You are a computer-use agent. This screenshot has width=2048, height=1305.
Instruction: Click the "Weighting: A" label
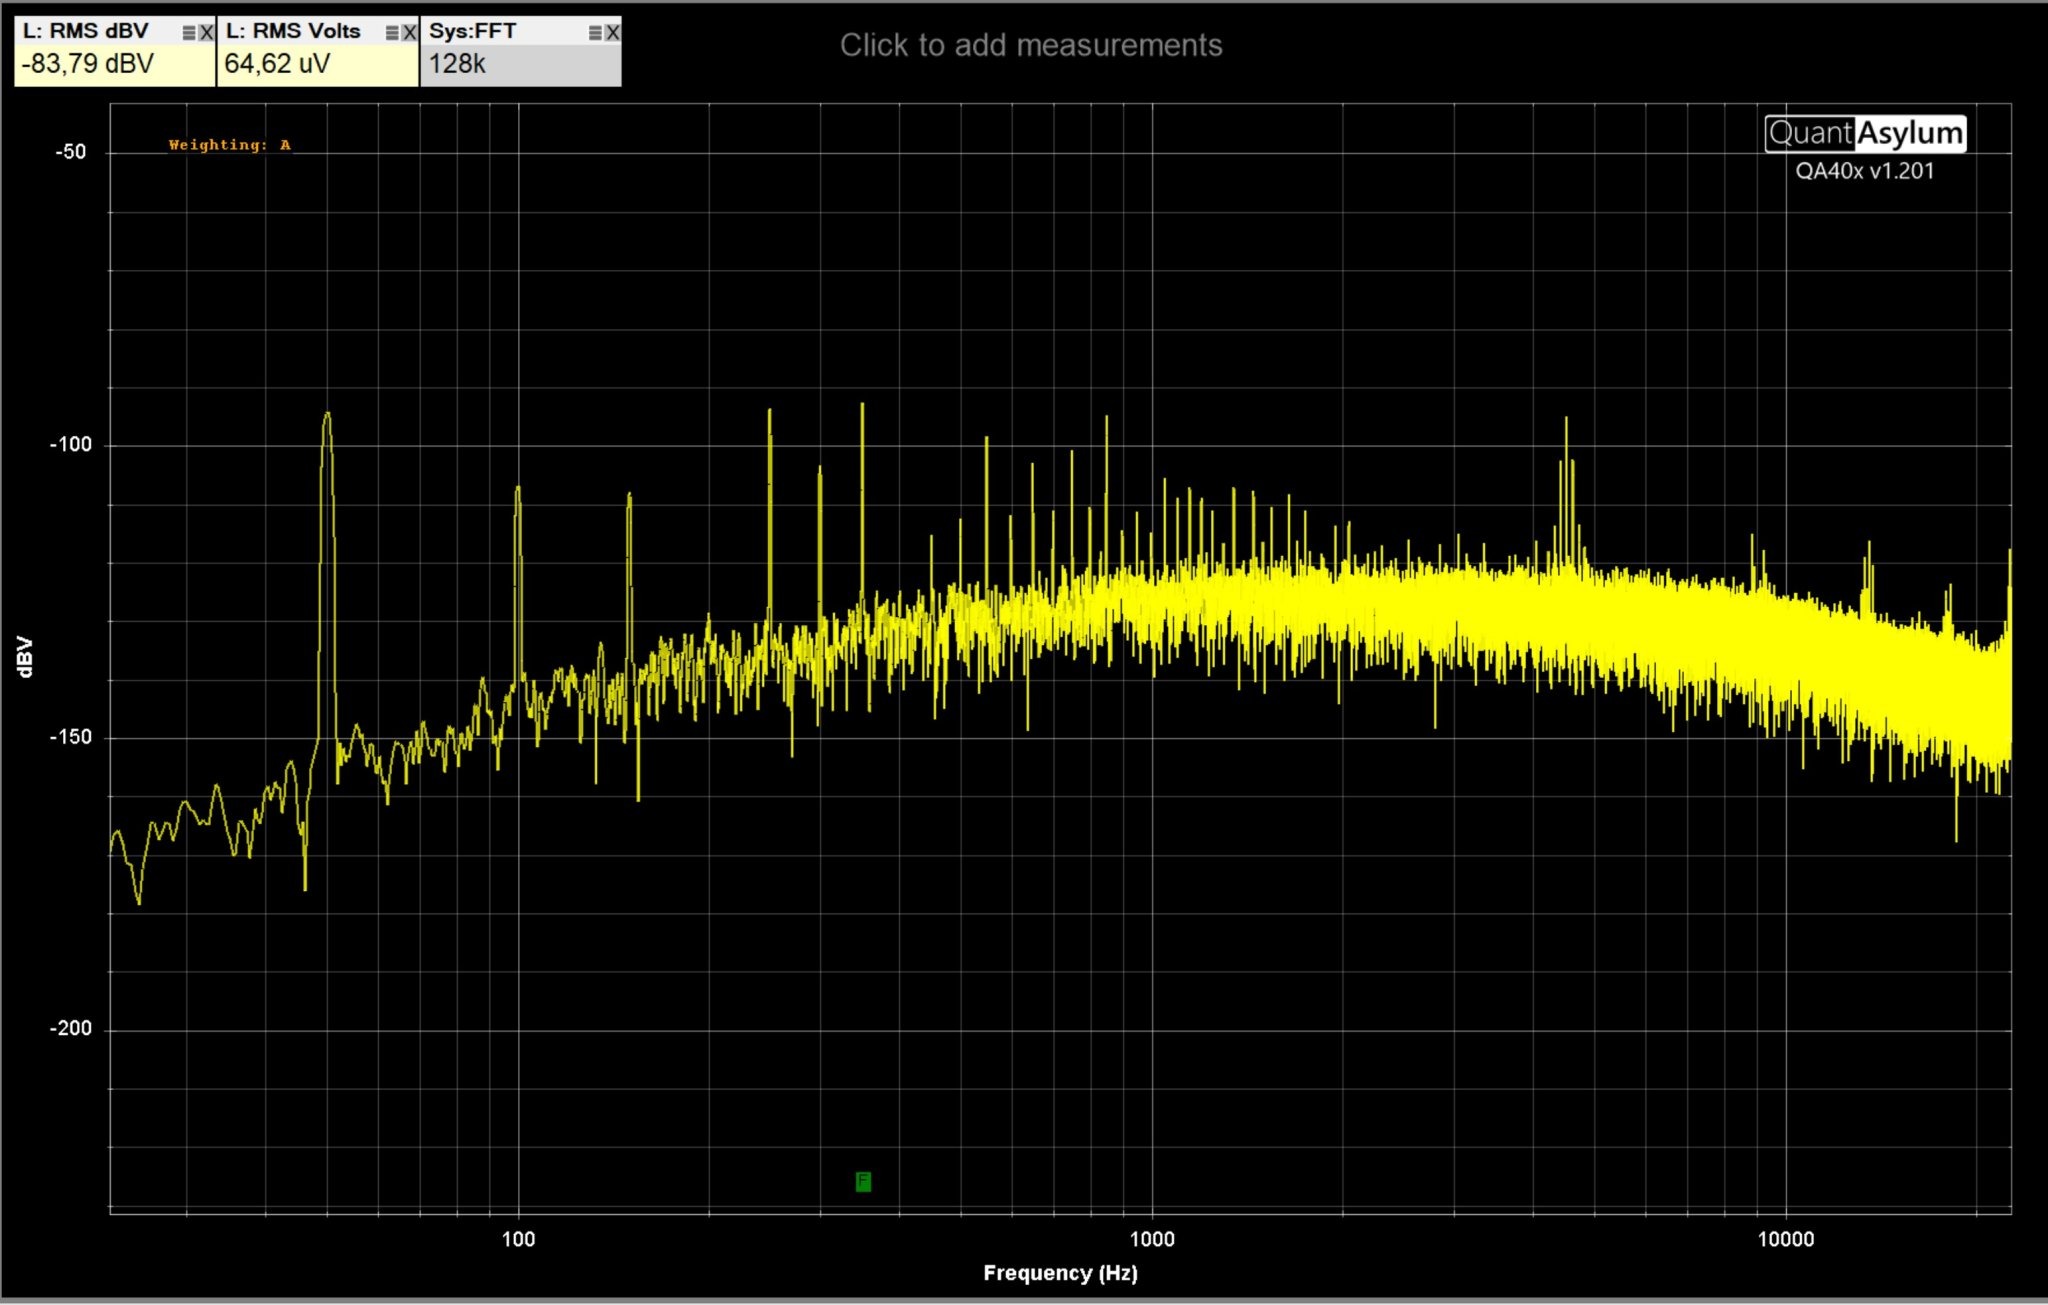[230, 145]
